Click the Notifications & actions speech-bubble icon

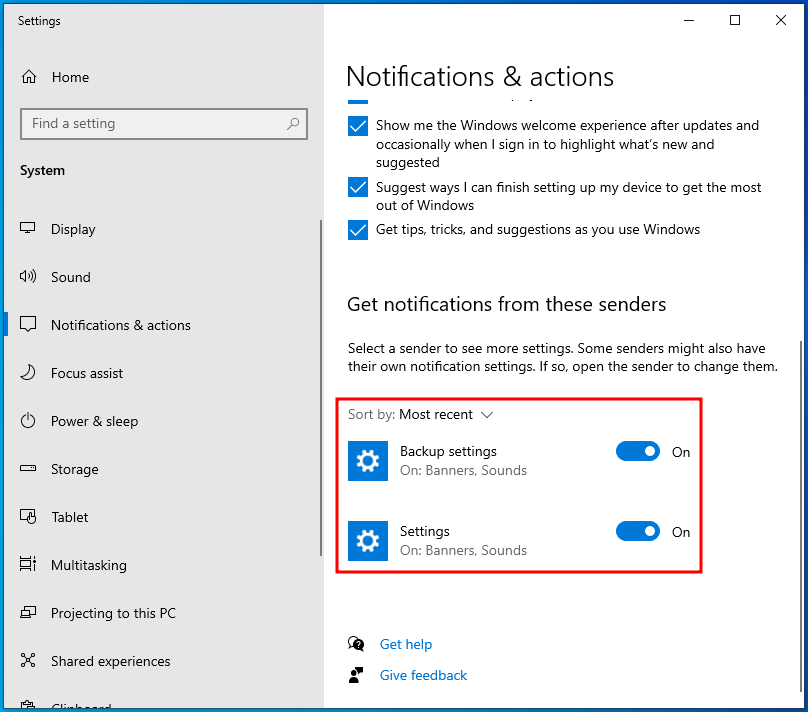[28, 325]
